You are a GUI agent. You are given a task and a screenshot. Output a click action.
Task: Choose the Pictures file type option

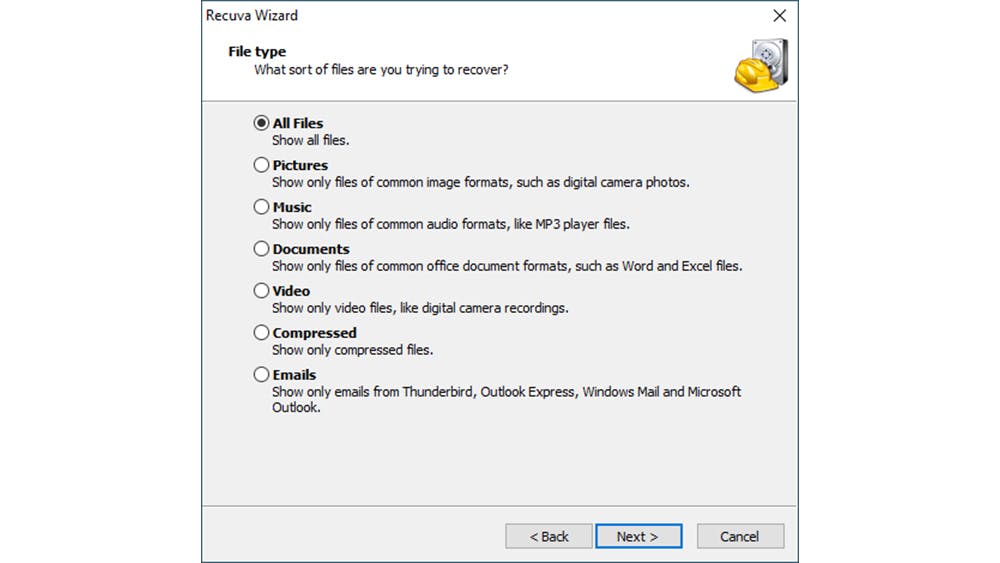point(262,165)
